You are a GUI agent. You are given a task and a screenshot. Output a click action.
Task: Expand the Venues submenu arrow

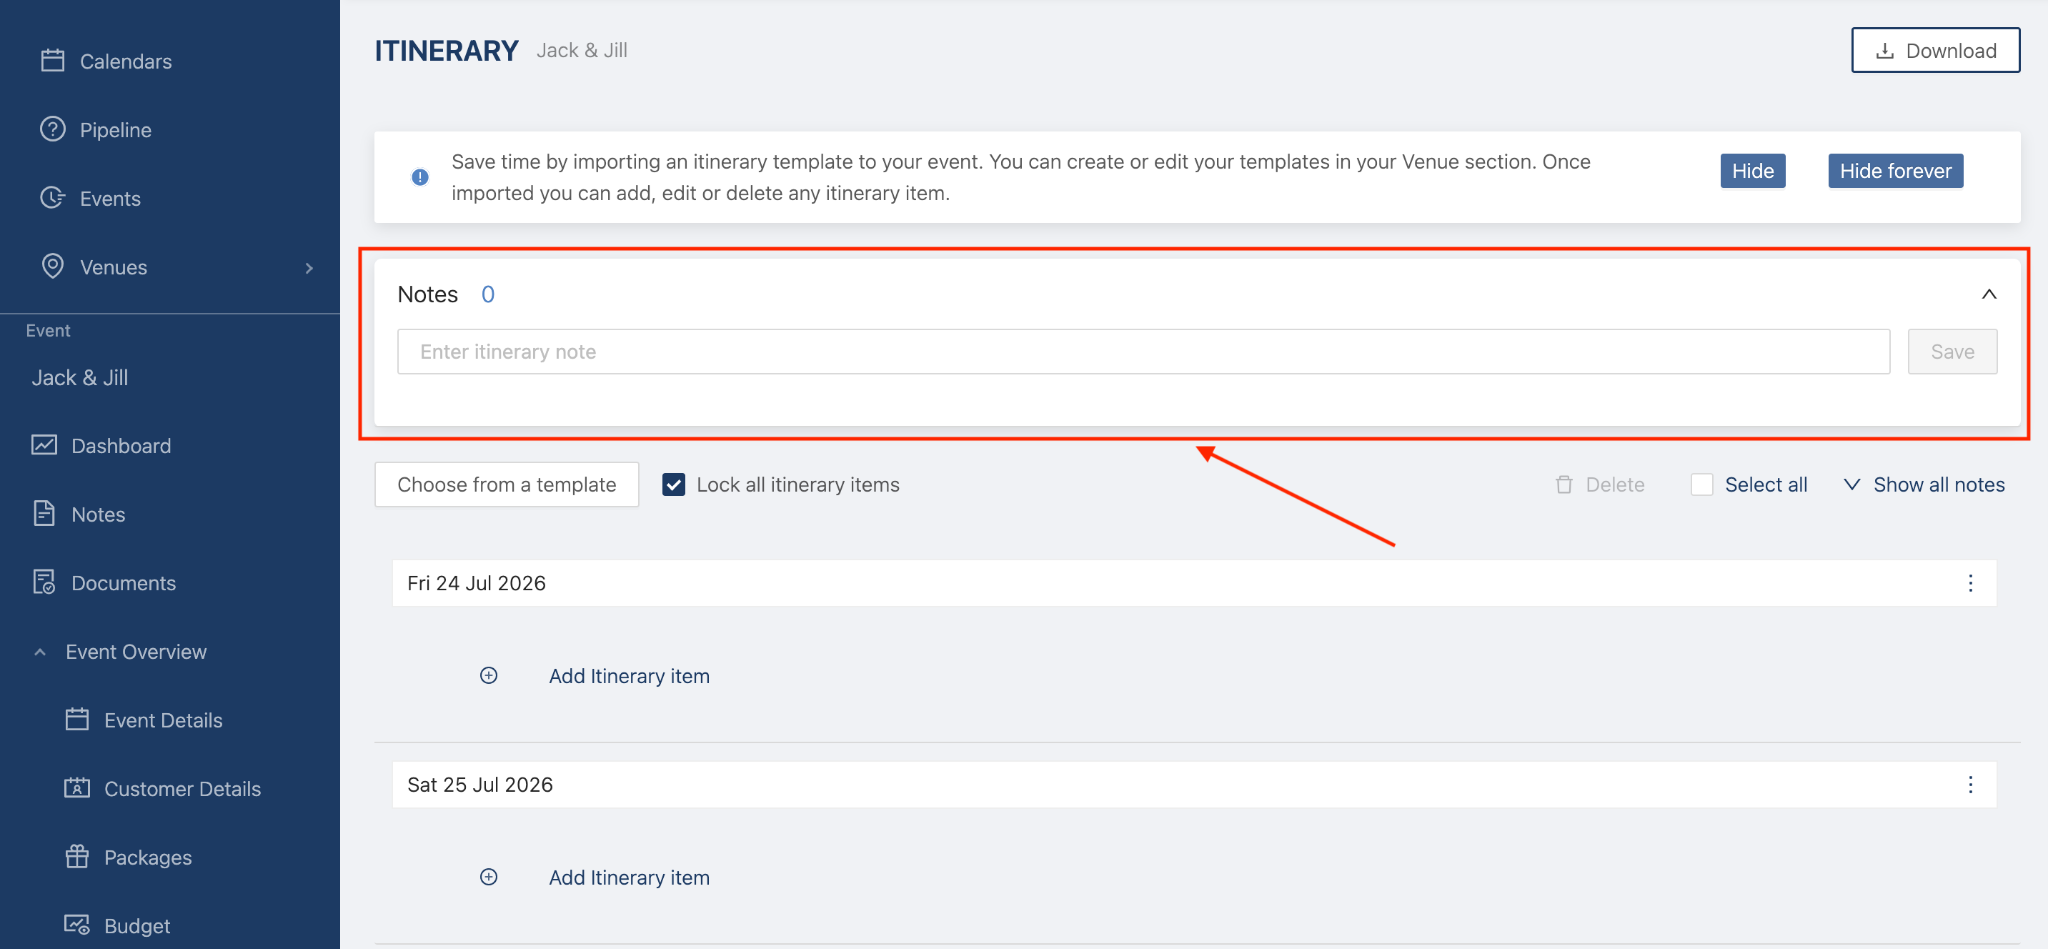coord(309,268)
